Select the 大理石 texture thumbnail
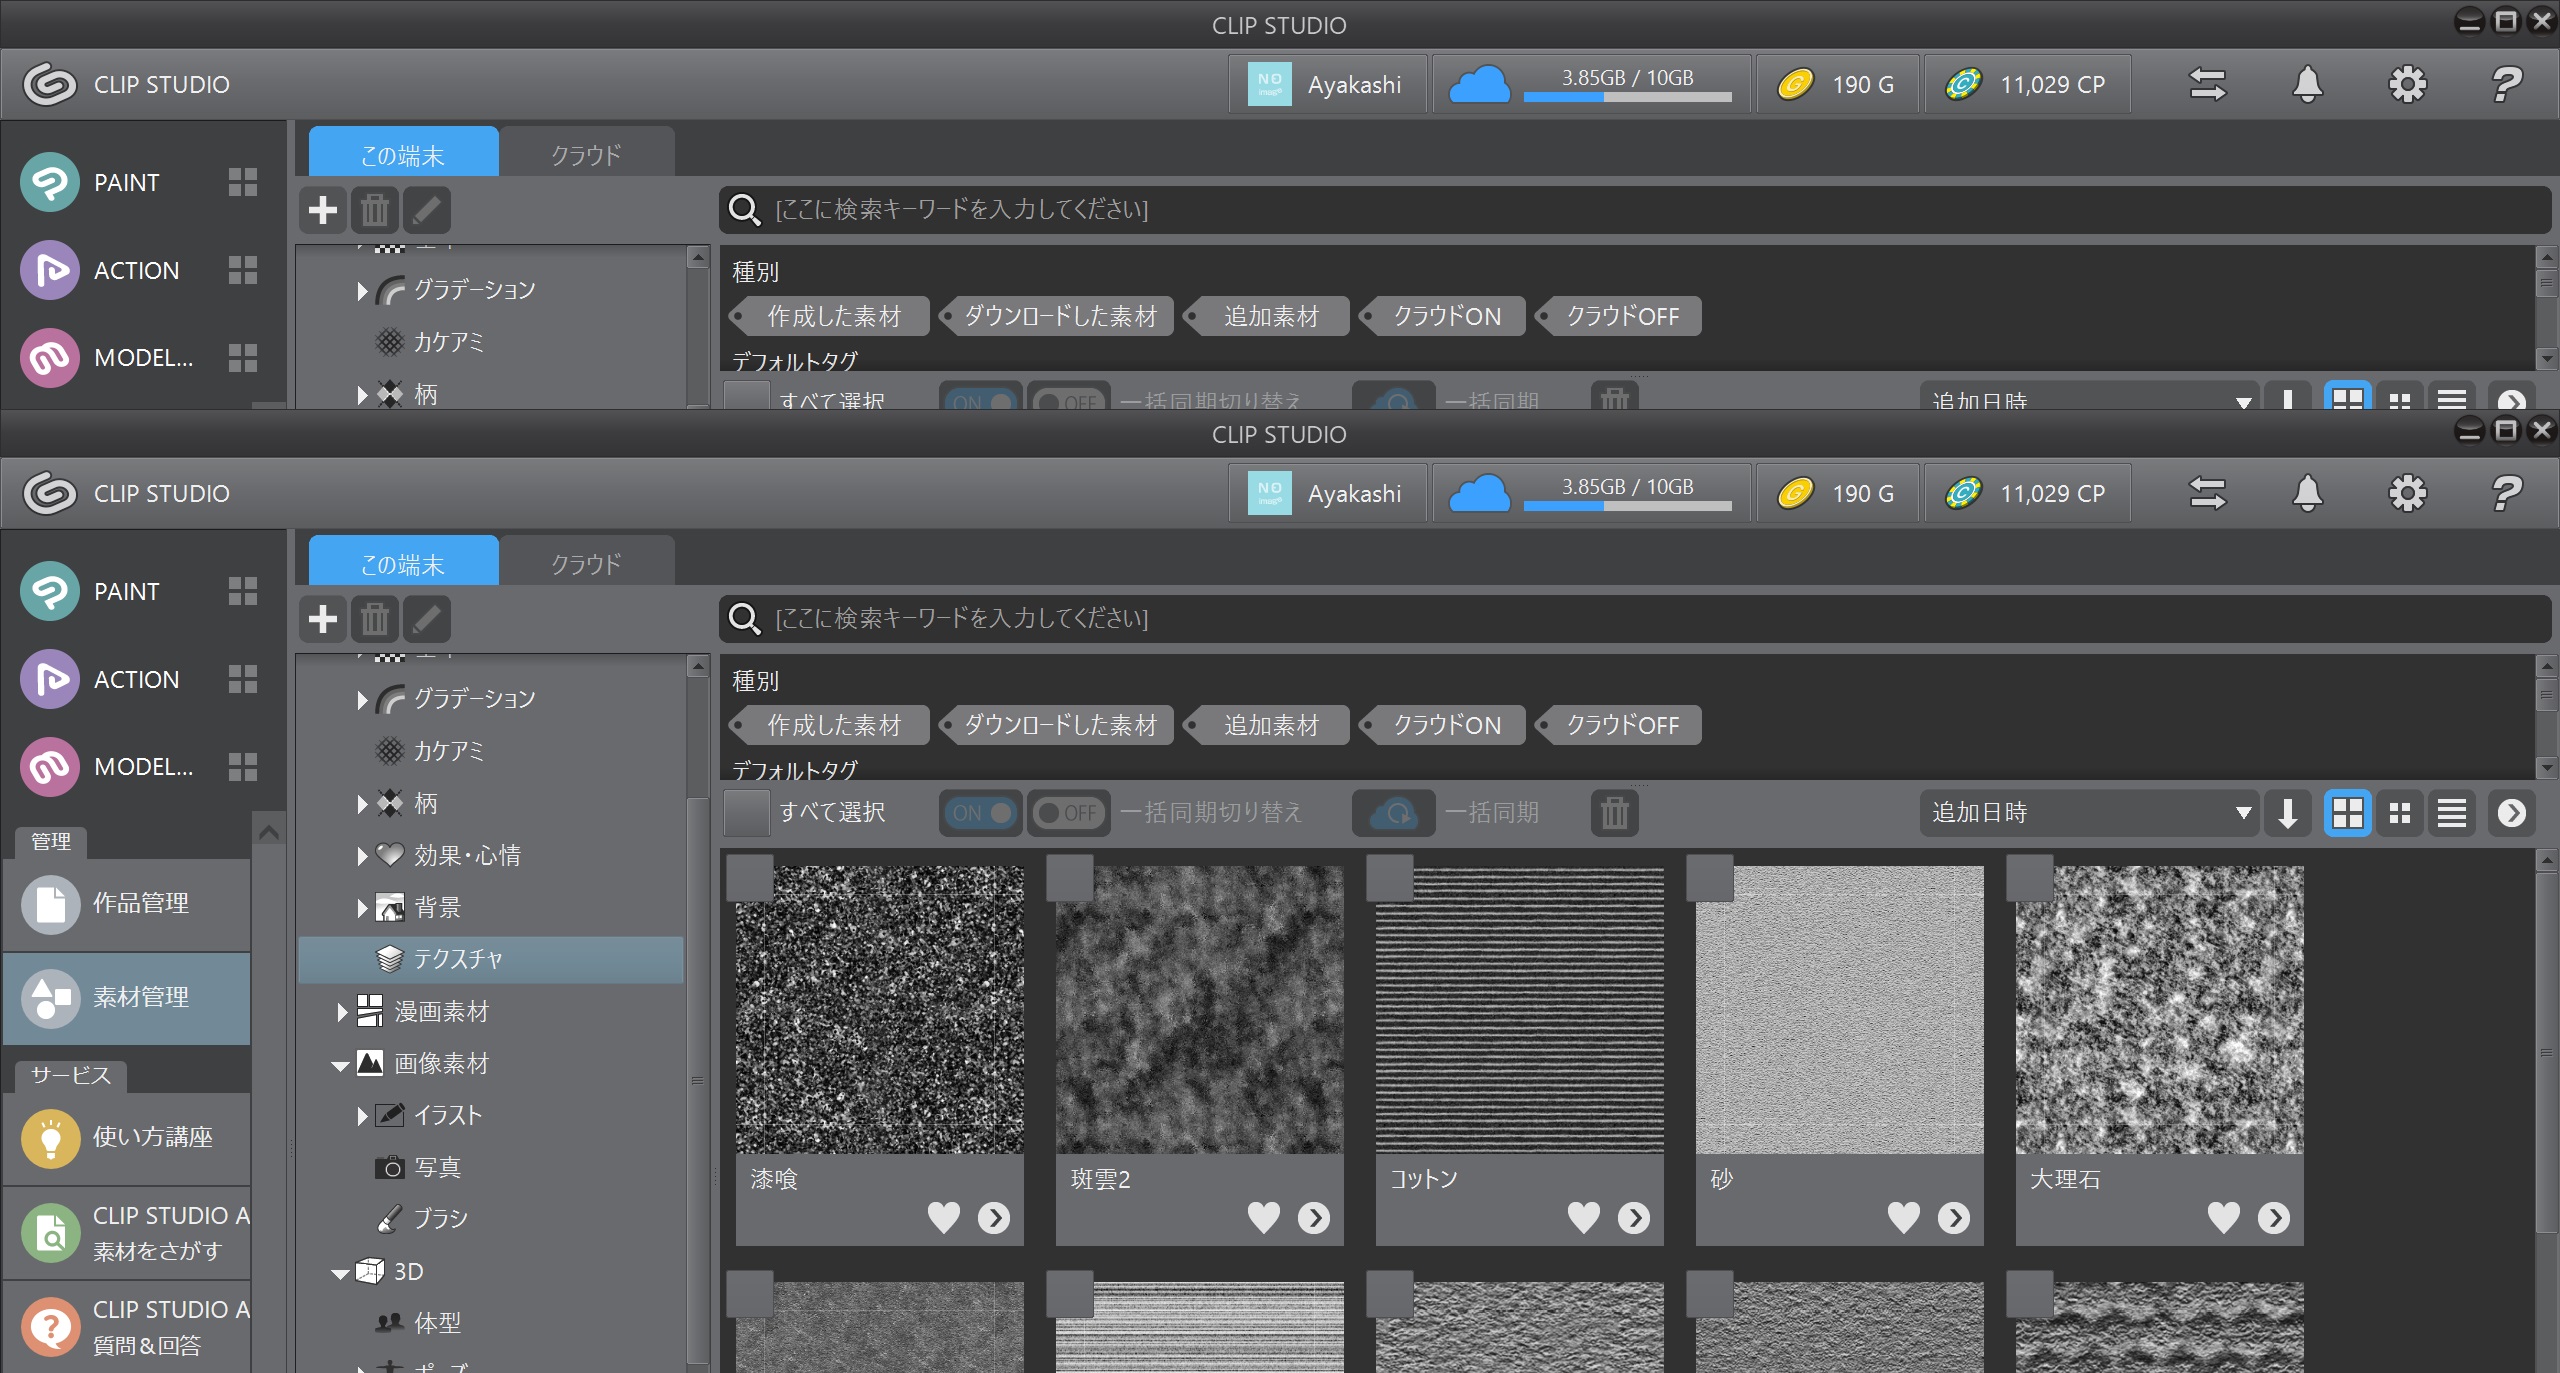Image resolution: width=2560 pixels, height=1373 pixels. coord(2159,1010)
